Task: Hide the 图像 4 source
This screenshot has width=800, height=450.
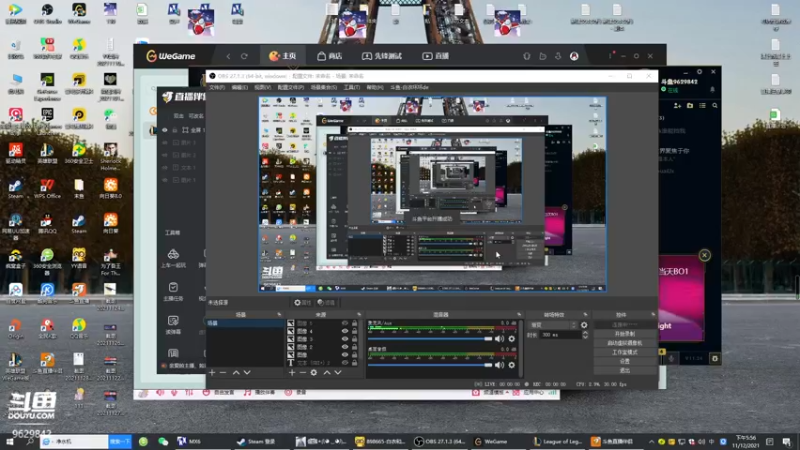Action: point(345,331)
